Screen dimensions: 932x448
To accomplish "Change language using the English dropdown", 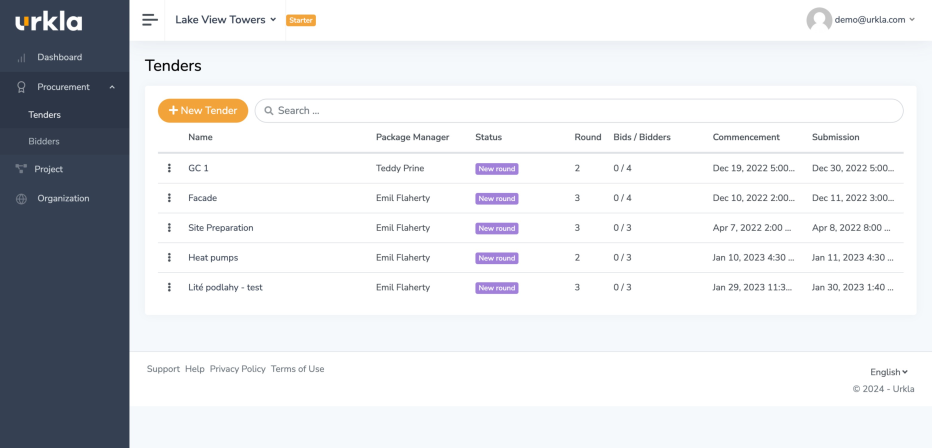I will pyautogui.click(x=889, y=372).
